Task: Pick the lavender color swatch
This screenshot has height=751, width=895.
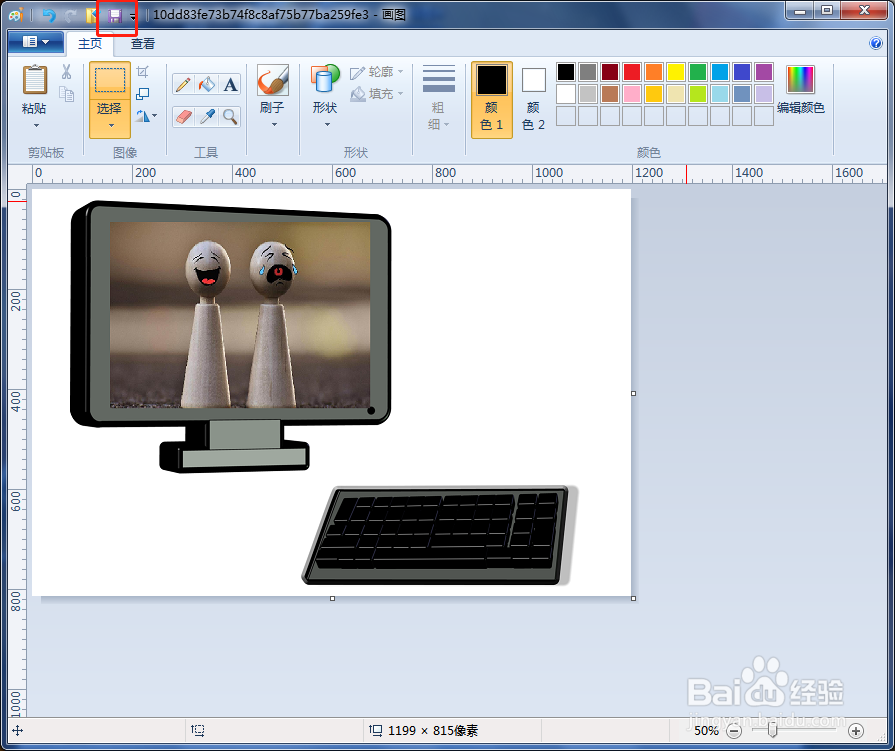Action: (x=764, y=94)
